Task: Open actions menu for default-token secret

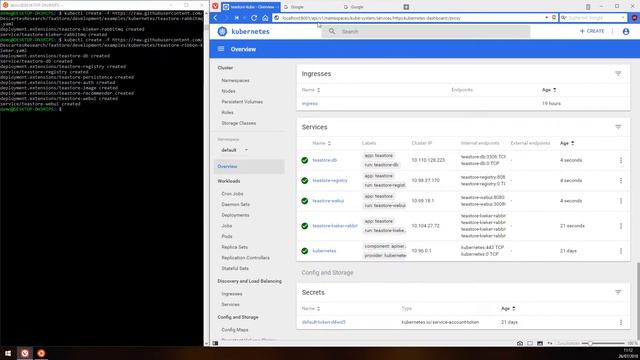Action: [x=621, y=322]
